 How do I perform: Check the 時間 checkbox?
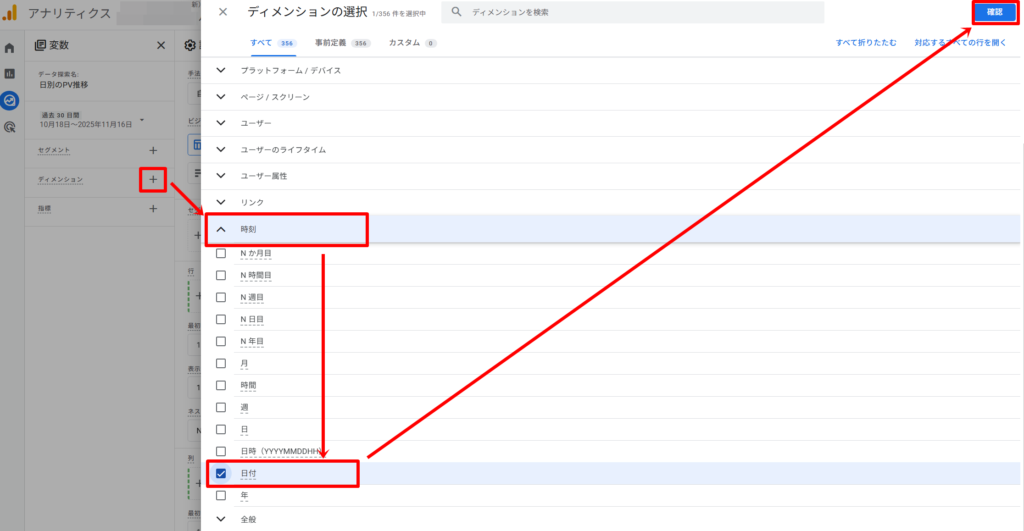tap(221, 385)
